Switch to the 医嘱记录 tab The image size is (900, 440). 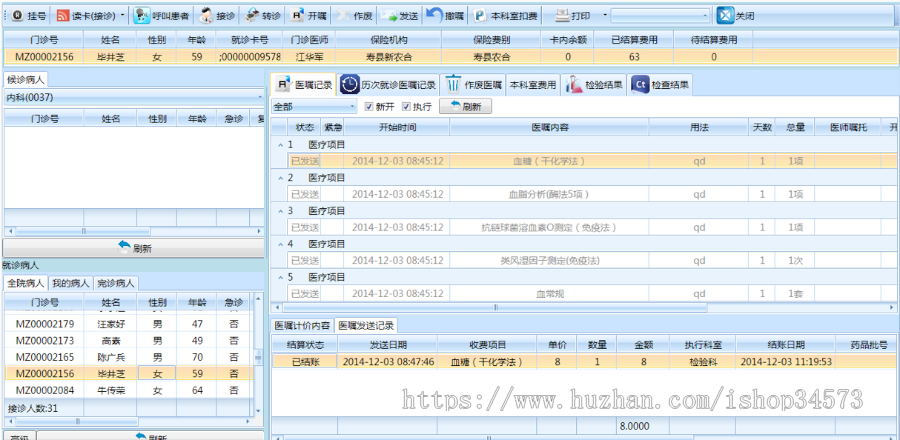(304, 85)
